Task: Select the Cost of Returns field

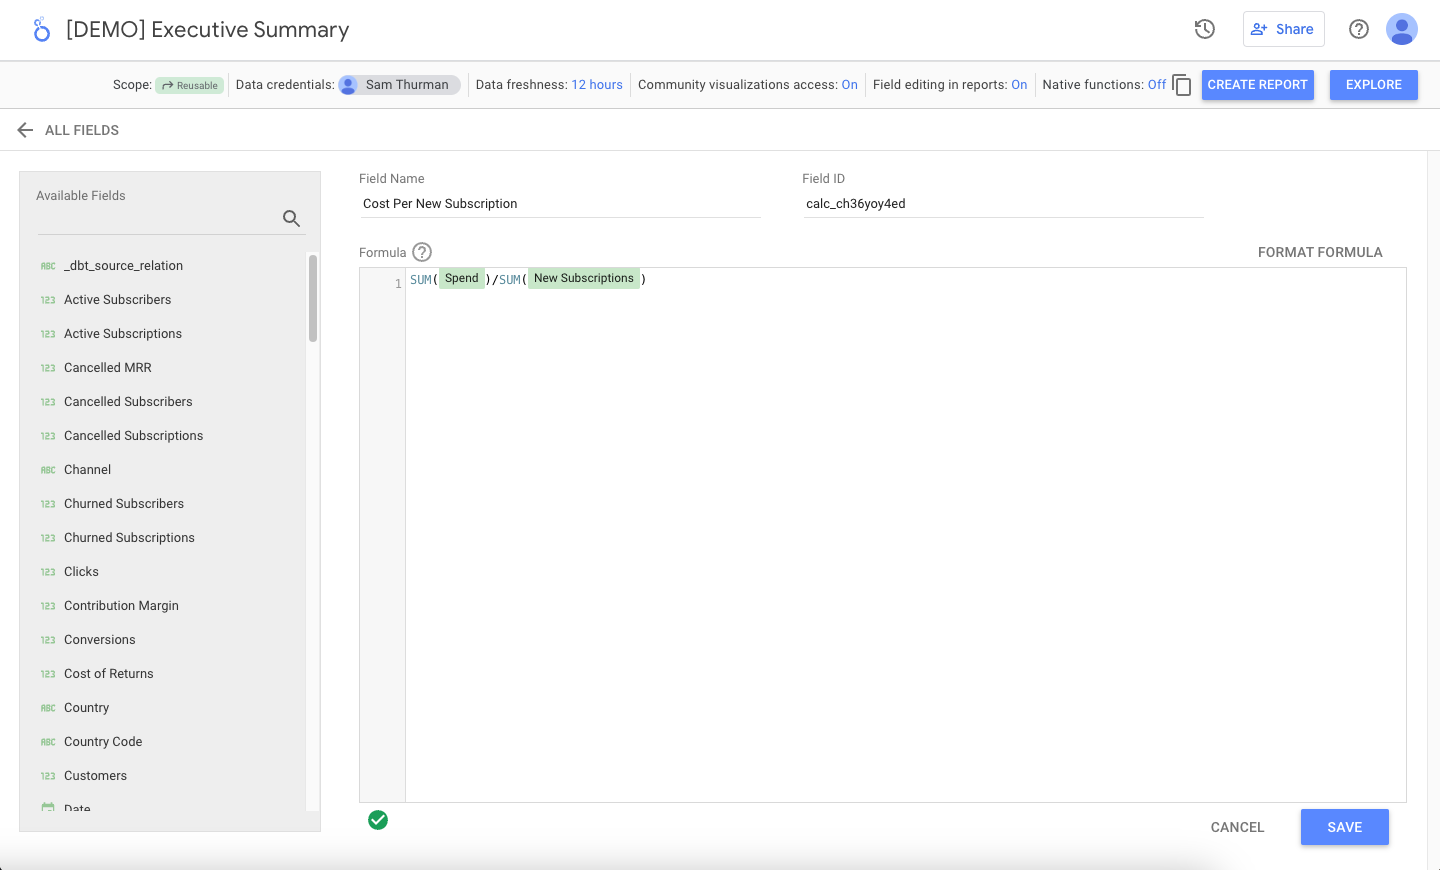Action: click(109, 674)
